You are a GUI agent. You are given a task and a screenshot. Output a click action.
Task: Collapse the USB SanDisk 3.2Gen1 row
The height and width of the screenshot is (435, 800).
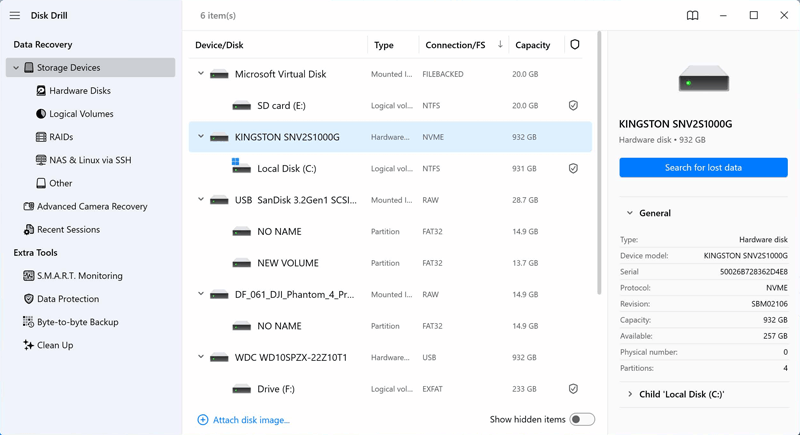coord(201,199)
